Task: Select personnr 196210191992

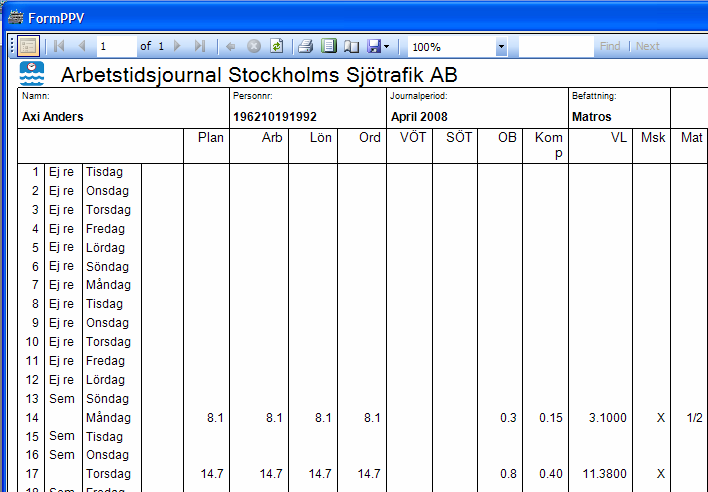Action: pyautogui.click(x=275, y=117)
